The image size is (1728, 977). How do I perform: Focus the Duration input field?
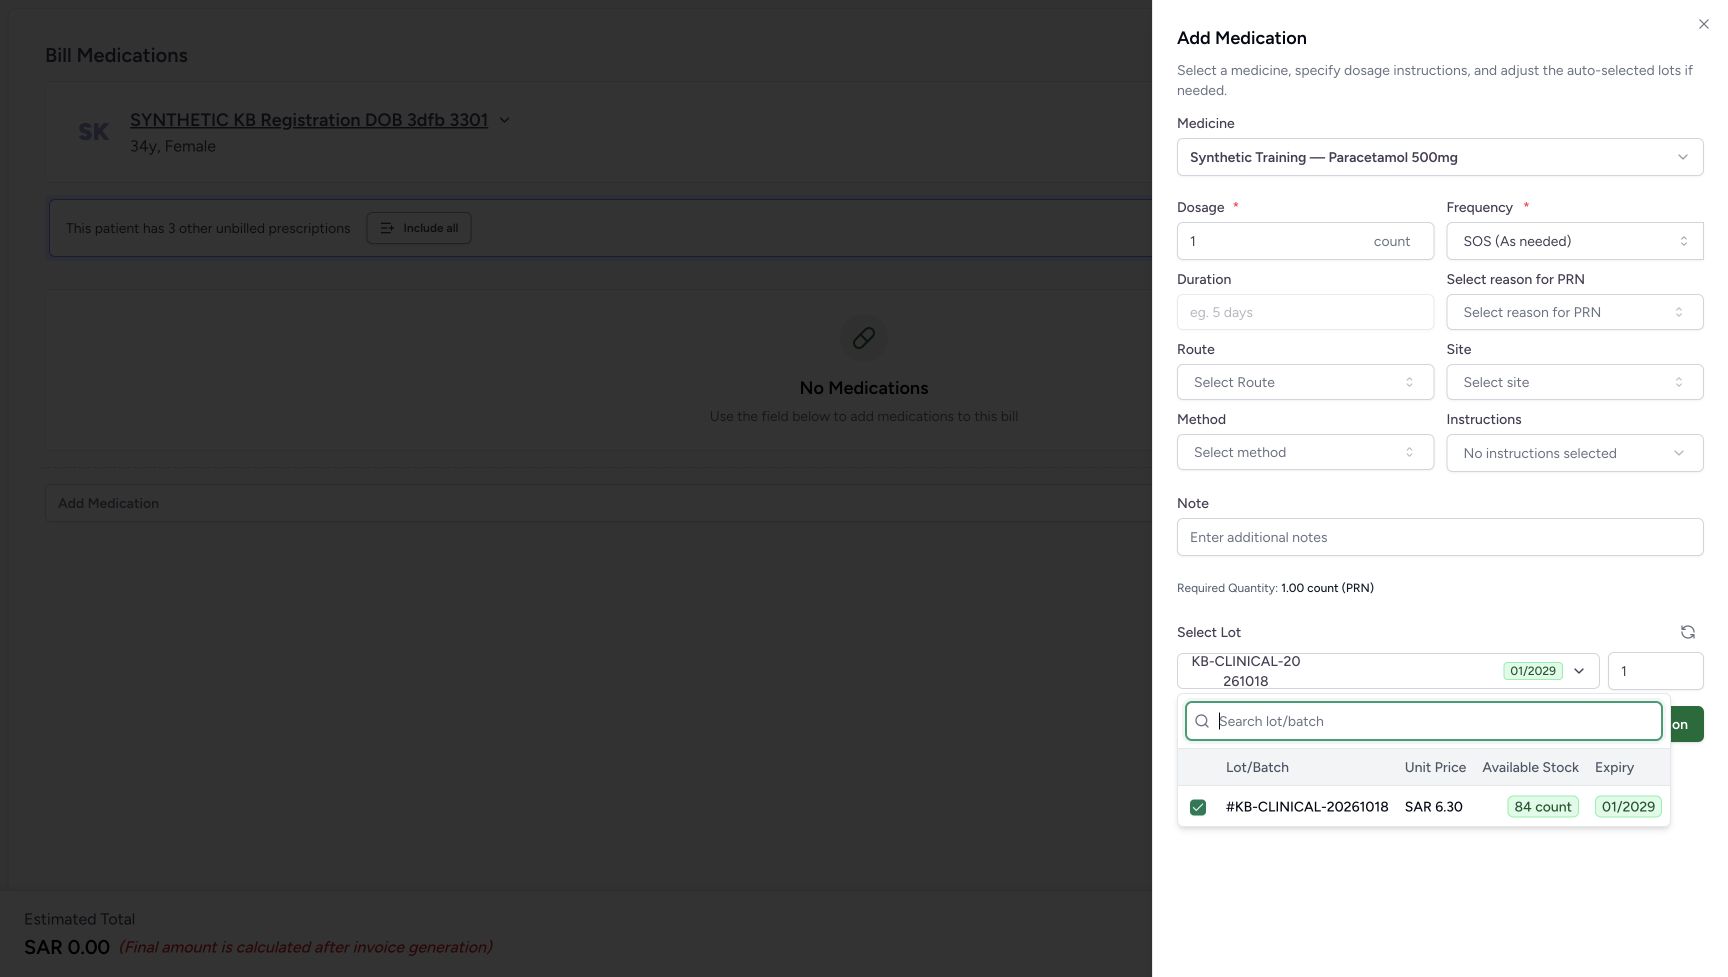(x=1305, y=312)
